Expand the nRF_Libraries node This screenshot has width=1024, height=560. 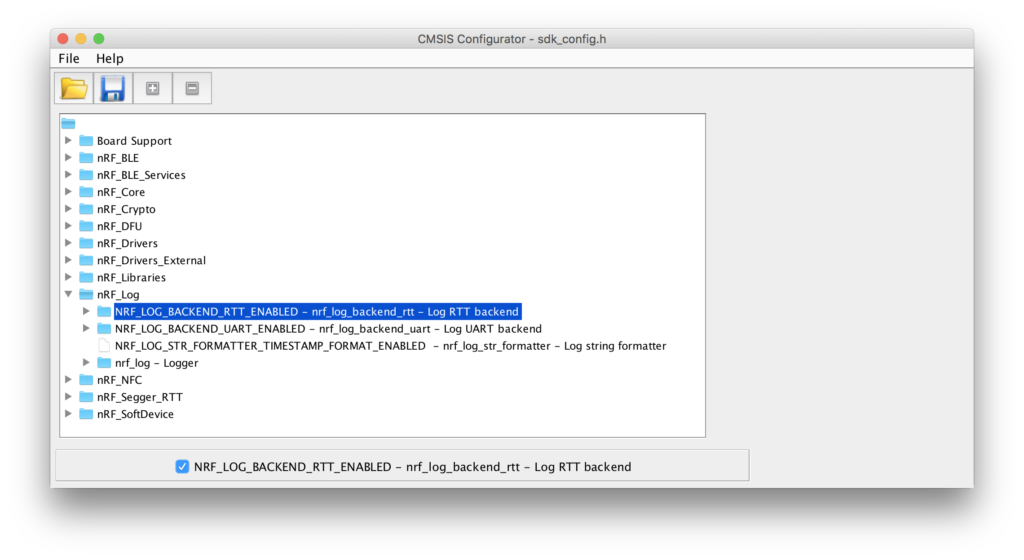point(68,277)
